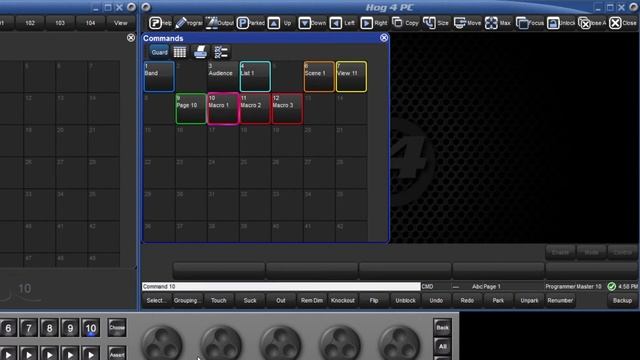Screen dimensions: 640x360
Task: Open the Help toolbar button
Action: tap(160, 23)
